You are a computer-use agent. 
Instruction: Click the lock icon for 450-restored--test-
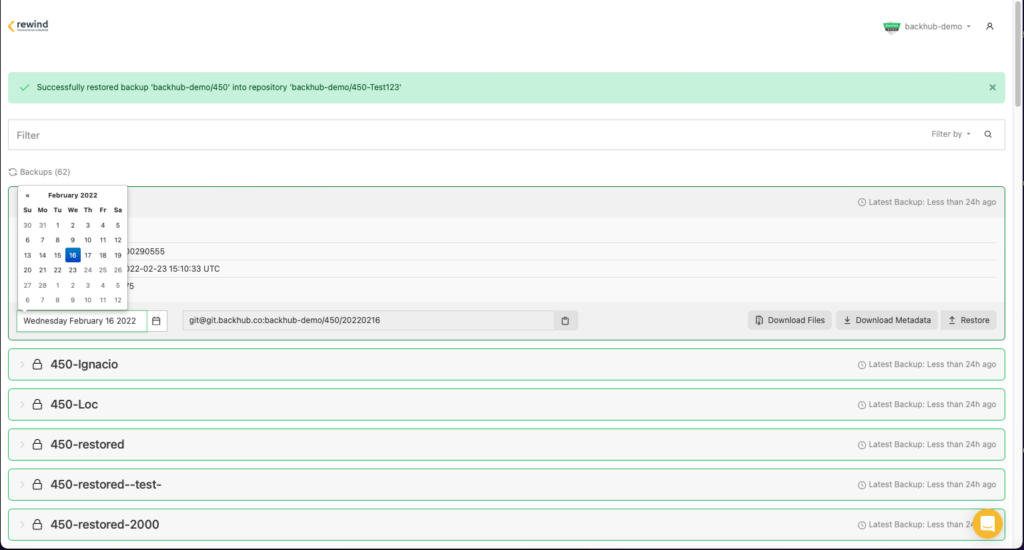37,485
